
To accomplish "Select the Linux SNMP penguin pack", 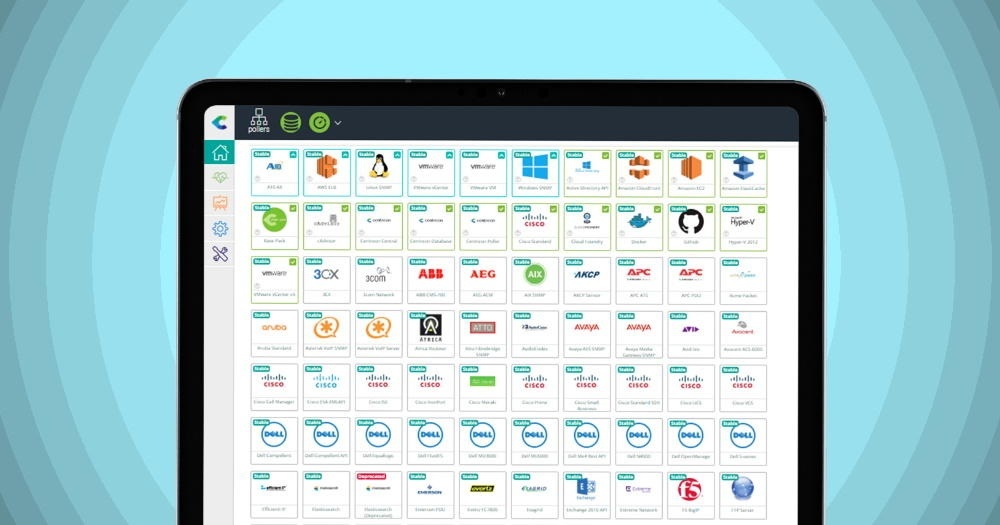I will (x=379, y=173).
